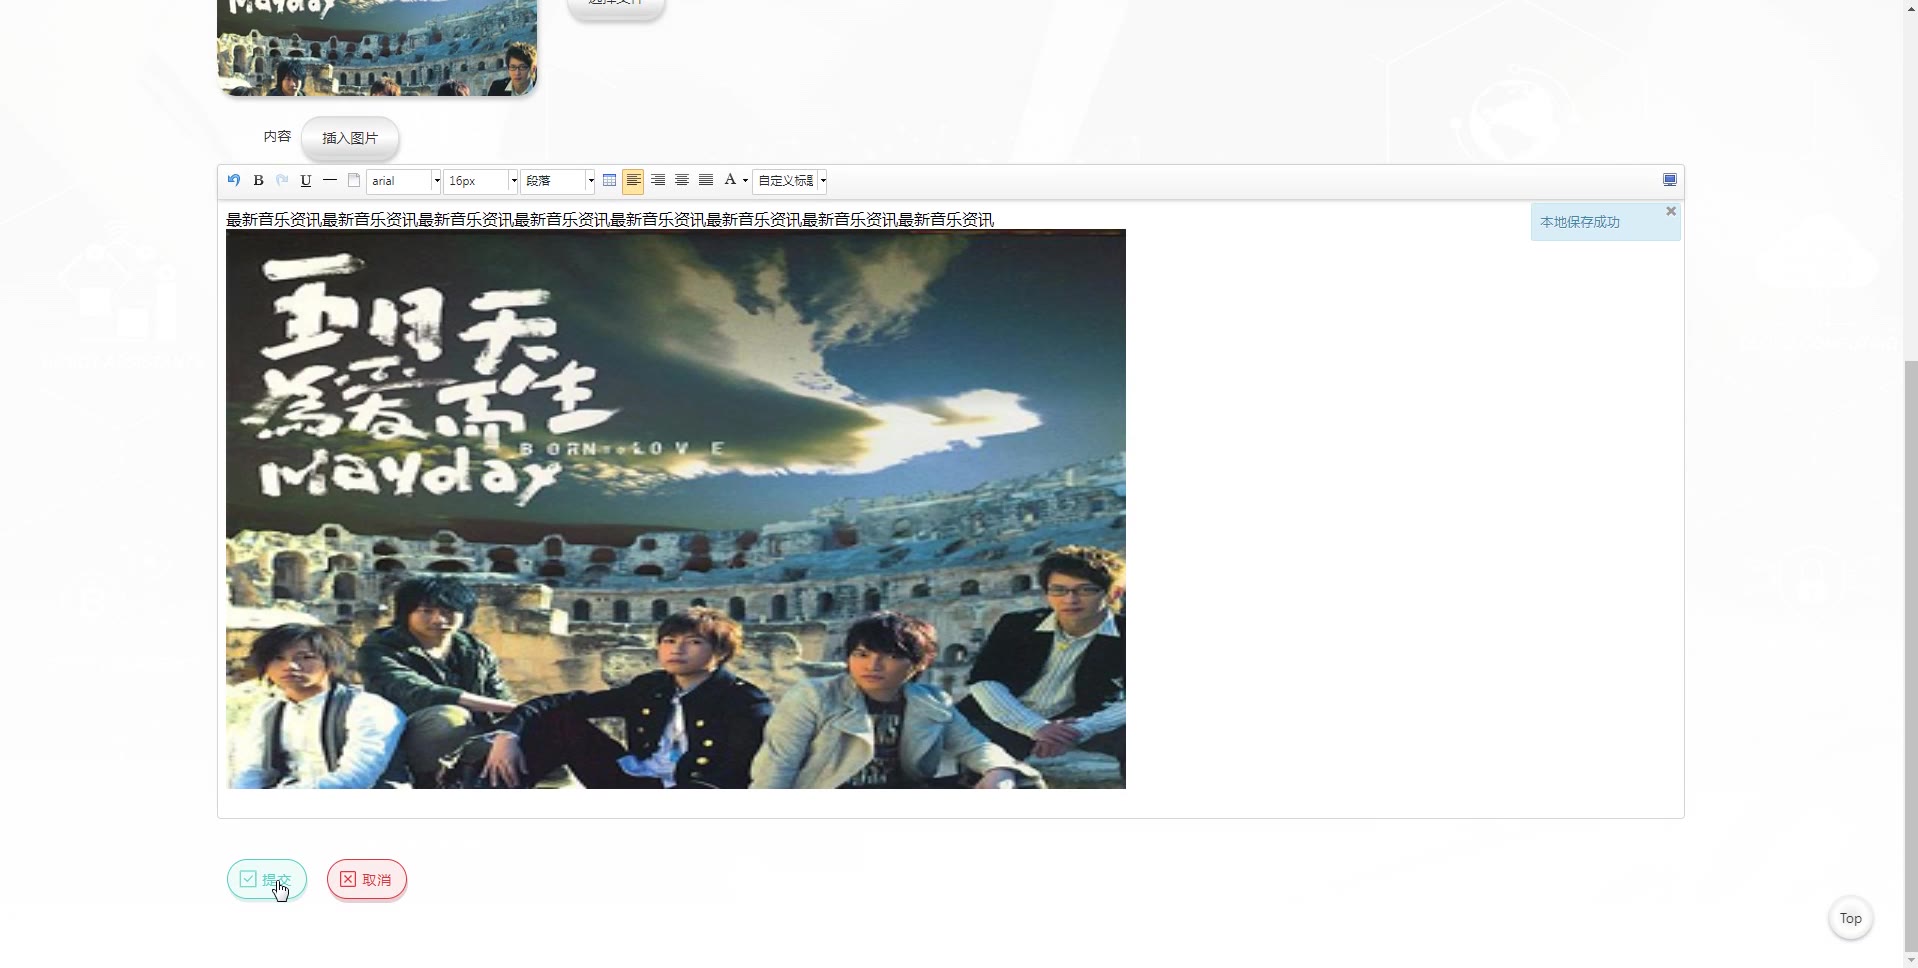Screen dimensions: 1918x968
Task: Select the Mayday image in the editor
Action: [676, 509]
